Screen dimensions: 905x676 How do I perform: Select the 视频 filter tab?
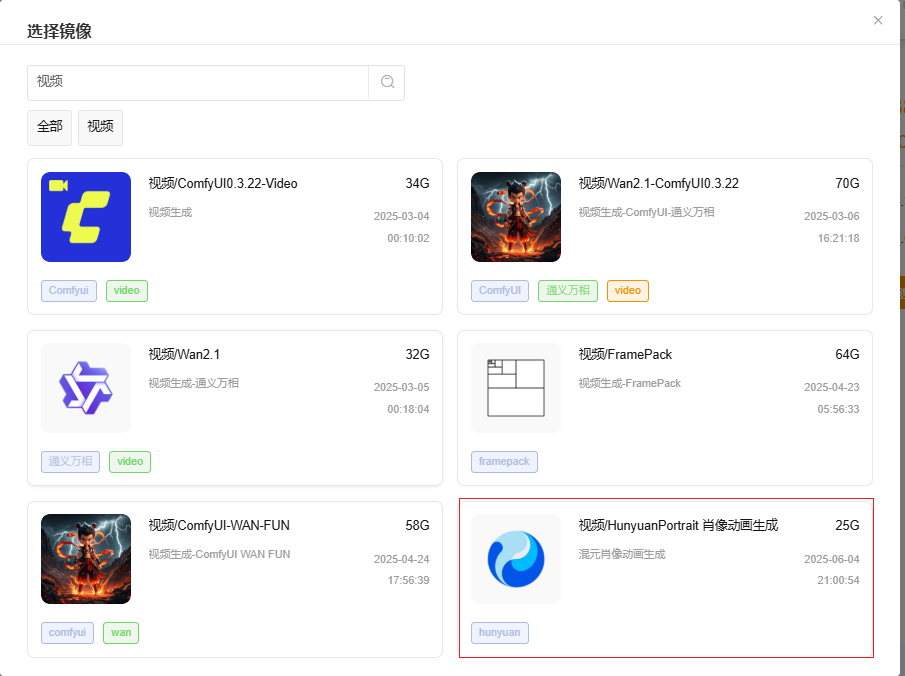point(100,127)
